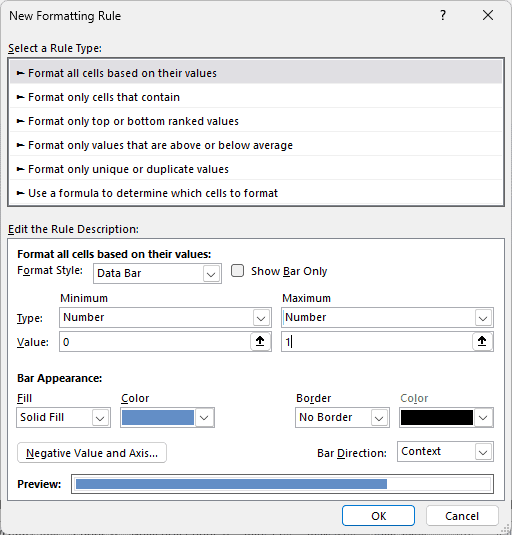This screenshot has width=512, height=535.
Task: Close the New Formatting Rule dialog
Action: tap(488, 15)
